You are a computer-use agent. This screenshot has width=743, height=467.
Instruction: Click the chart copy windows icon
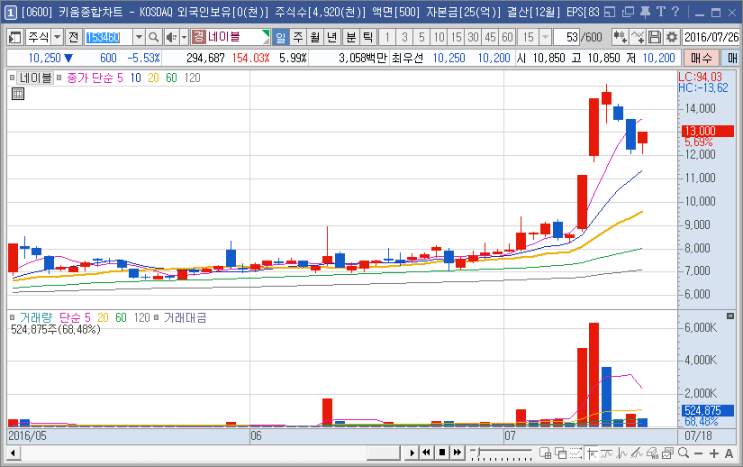point(668,453)
